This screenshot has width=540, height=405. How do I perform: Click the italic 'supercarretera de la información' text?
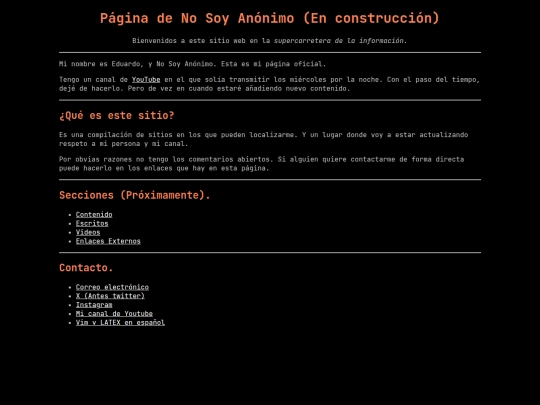[x=339, y=41]
